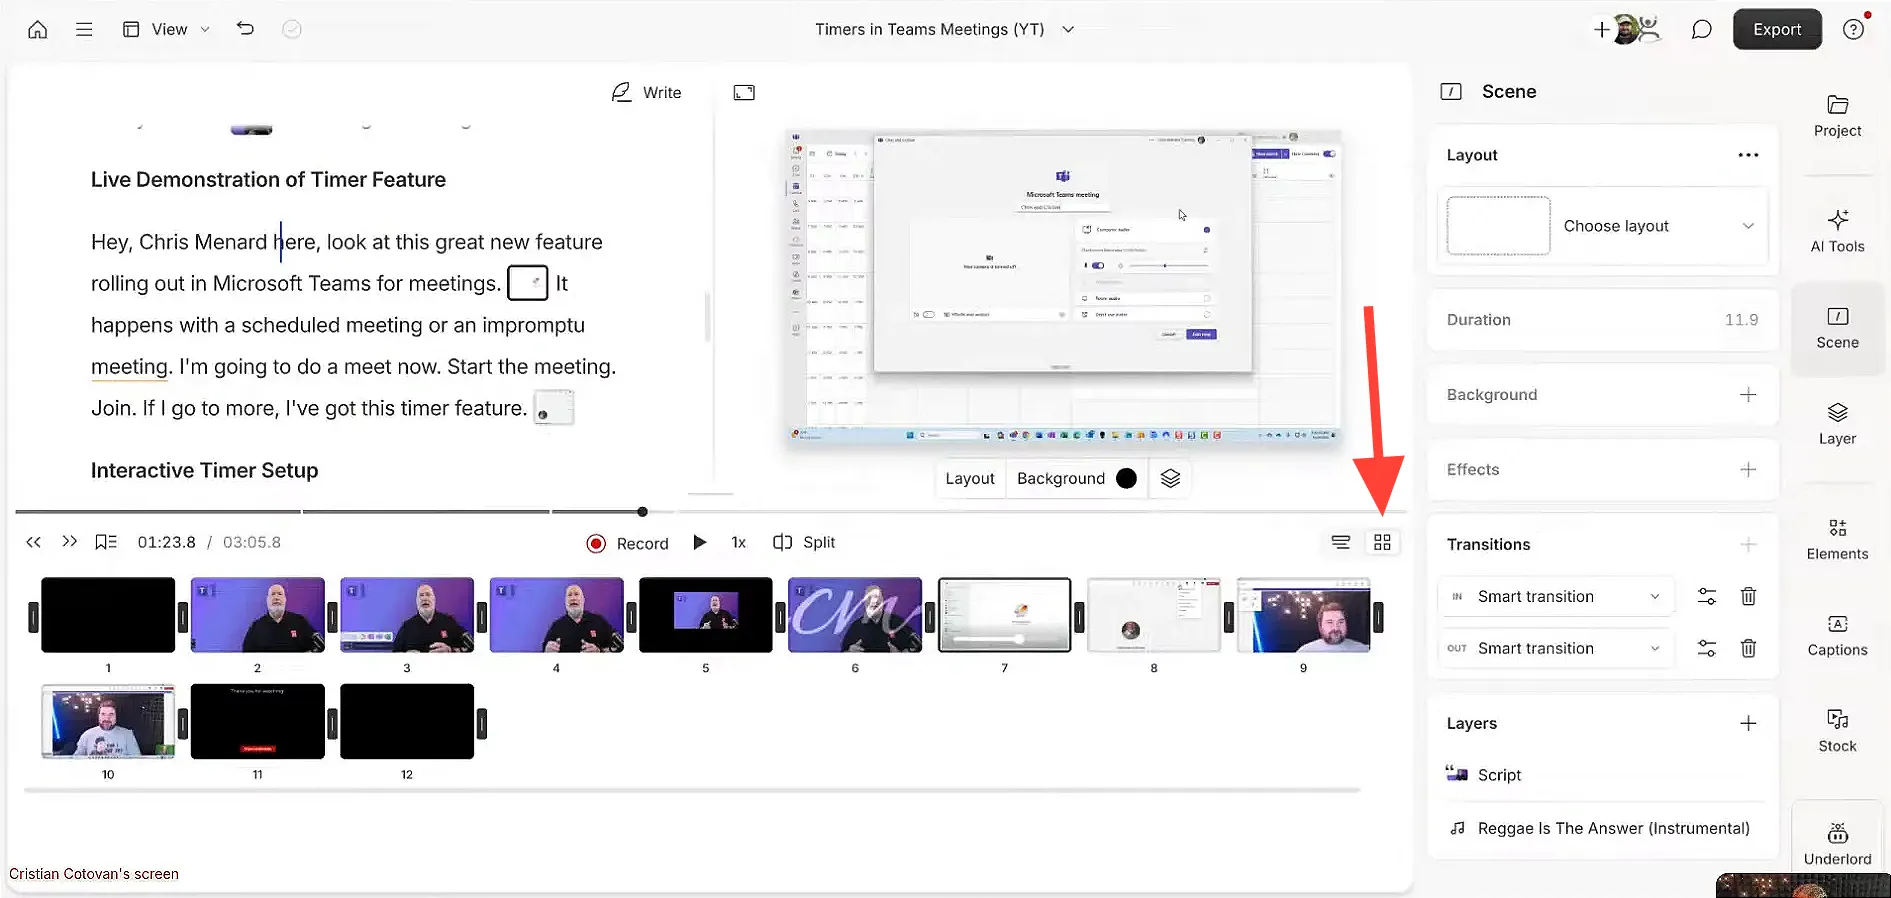
Task: Click the black background color swatch
Action: 1126,479
